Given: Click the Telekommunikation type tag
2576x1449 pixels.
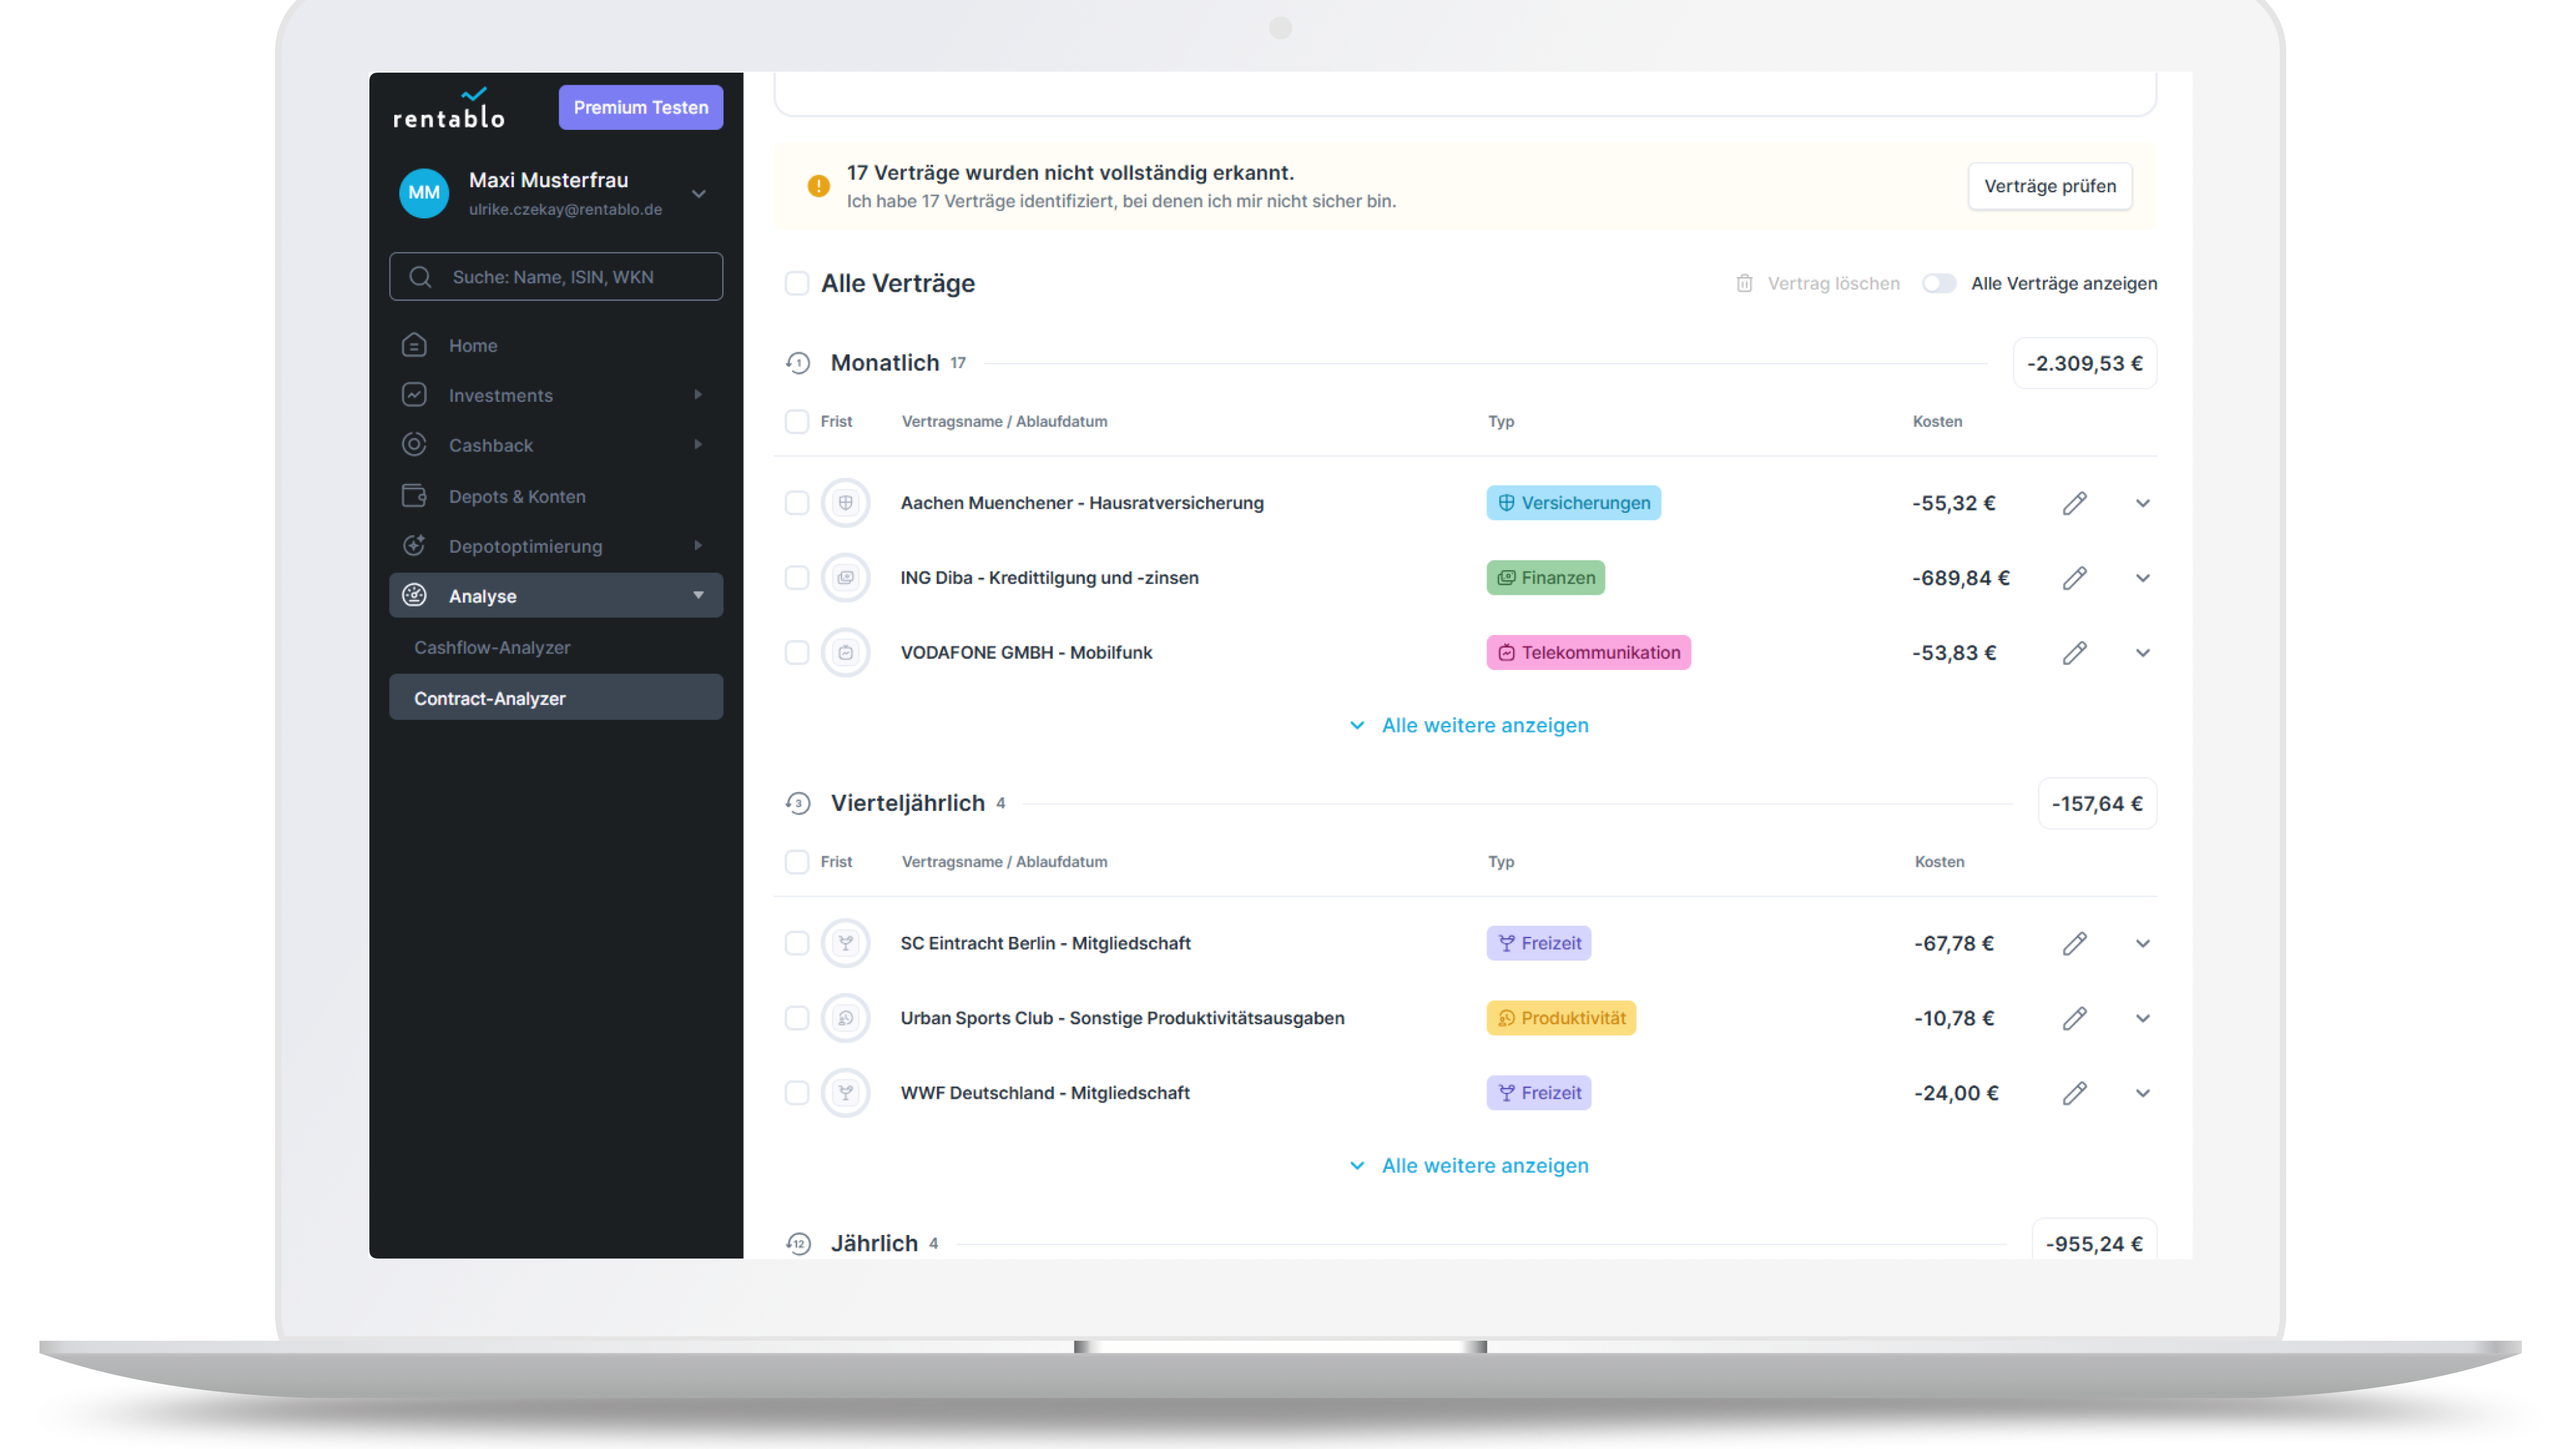Looking at the screenshot, I should click(1588, 653).
